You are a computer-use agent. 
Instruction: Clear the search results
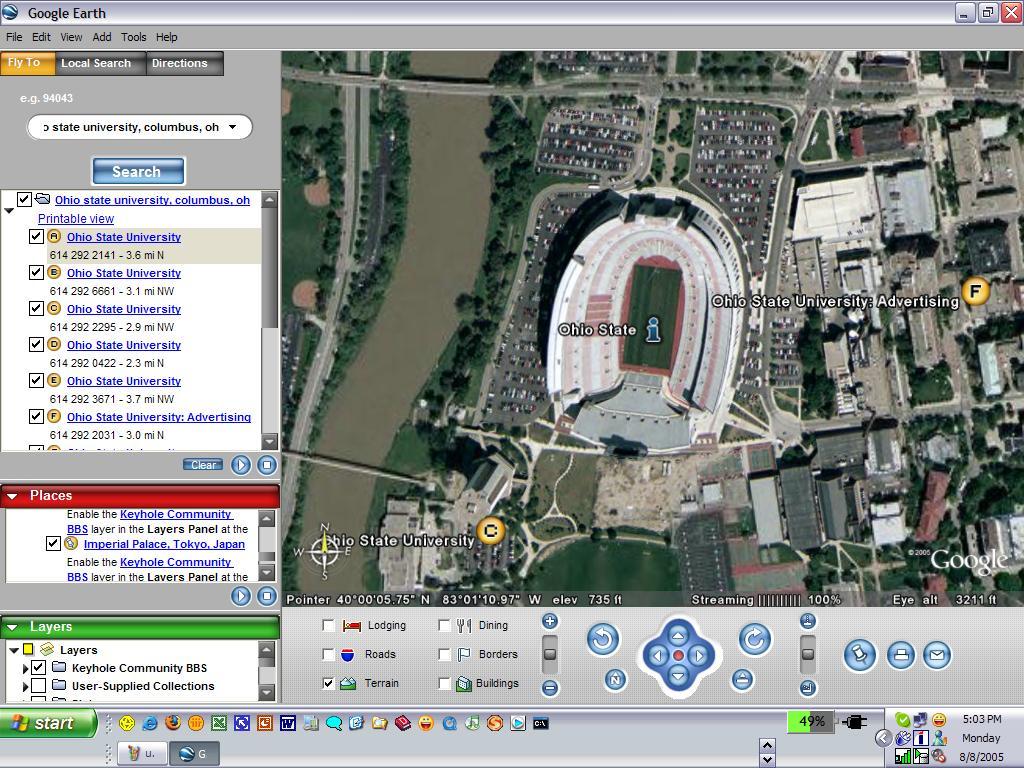[x=203, y=465]
